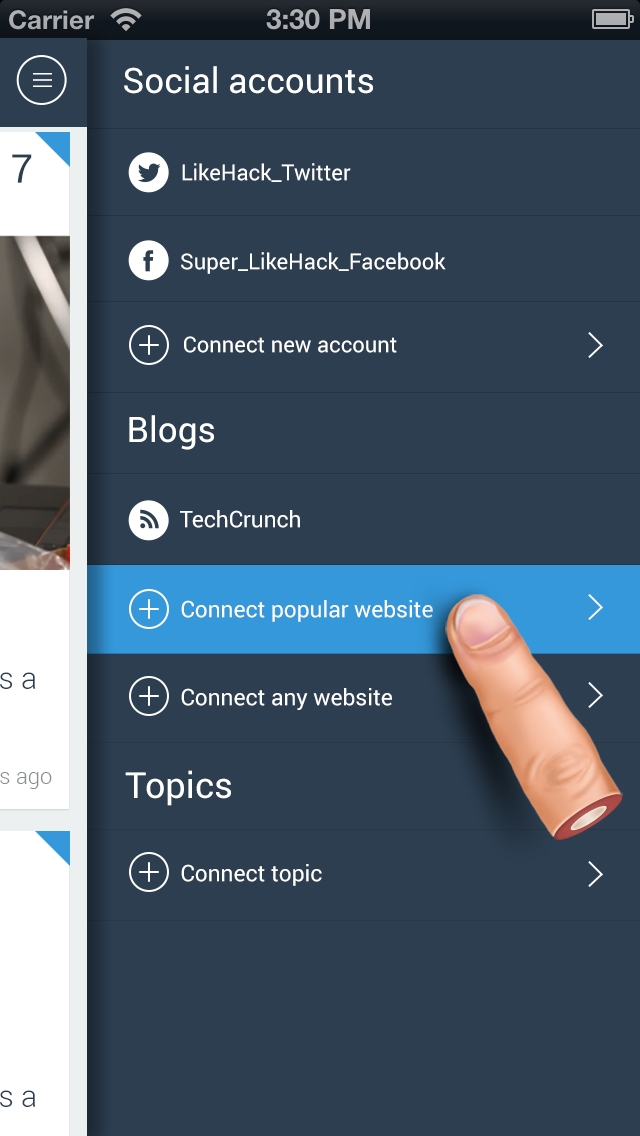The width and height of the screenshot is (640, 1136).
Task: Tap plus icon beside Connect popular website
Action: pos(149,609)
